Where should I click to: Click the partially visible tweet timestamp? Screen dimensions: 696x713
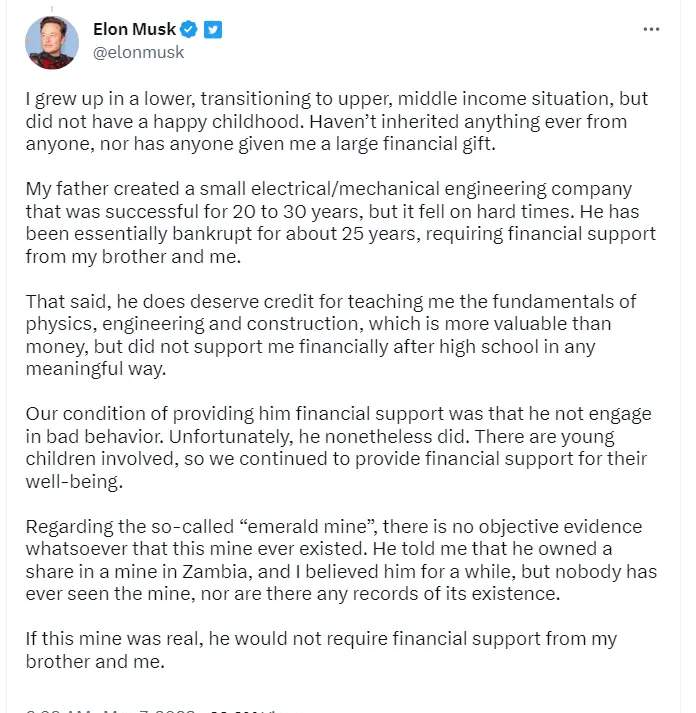(110, 710)
